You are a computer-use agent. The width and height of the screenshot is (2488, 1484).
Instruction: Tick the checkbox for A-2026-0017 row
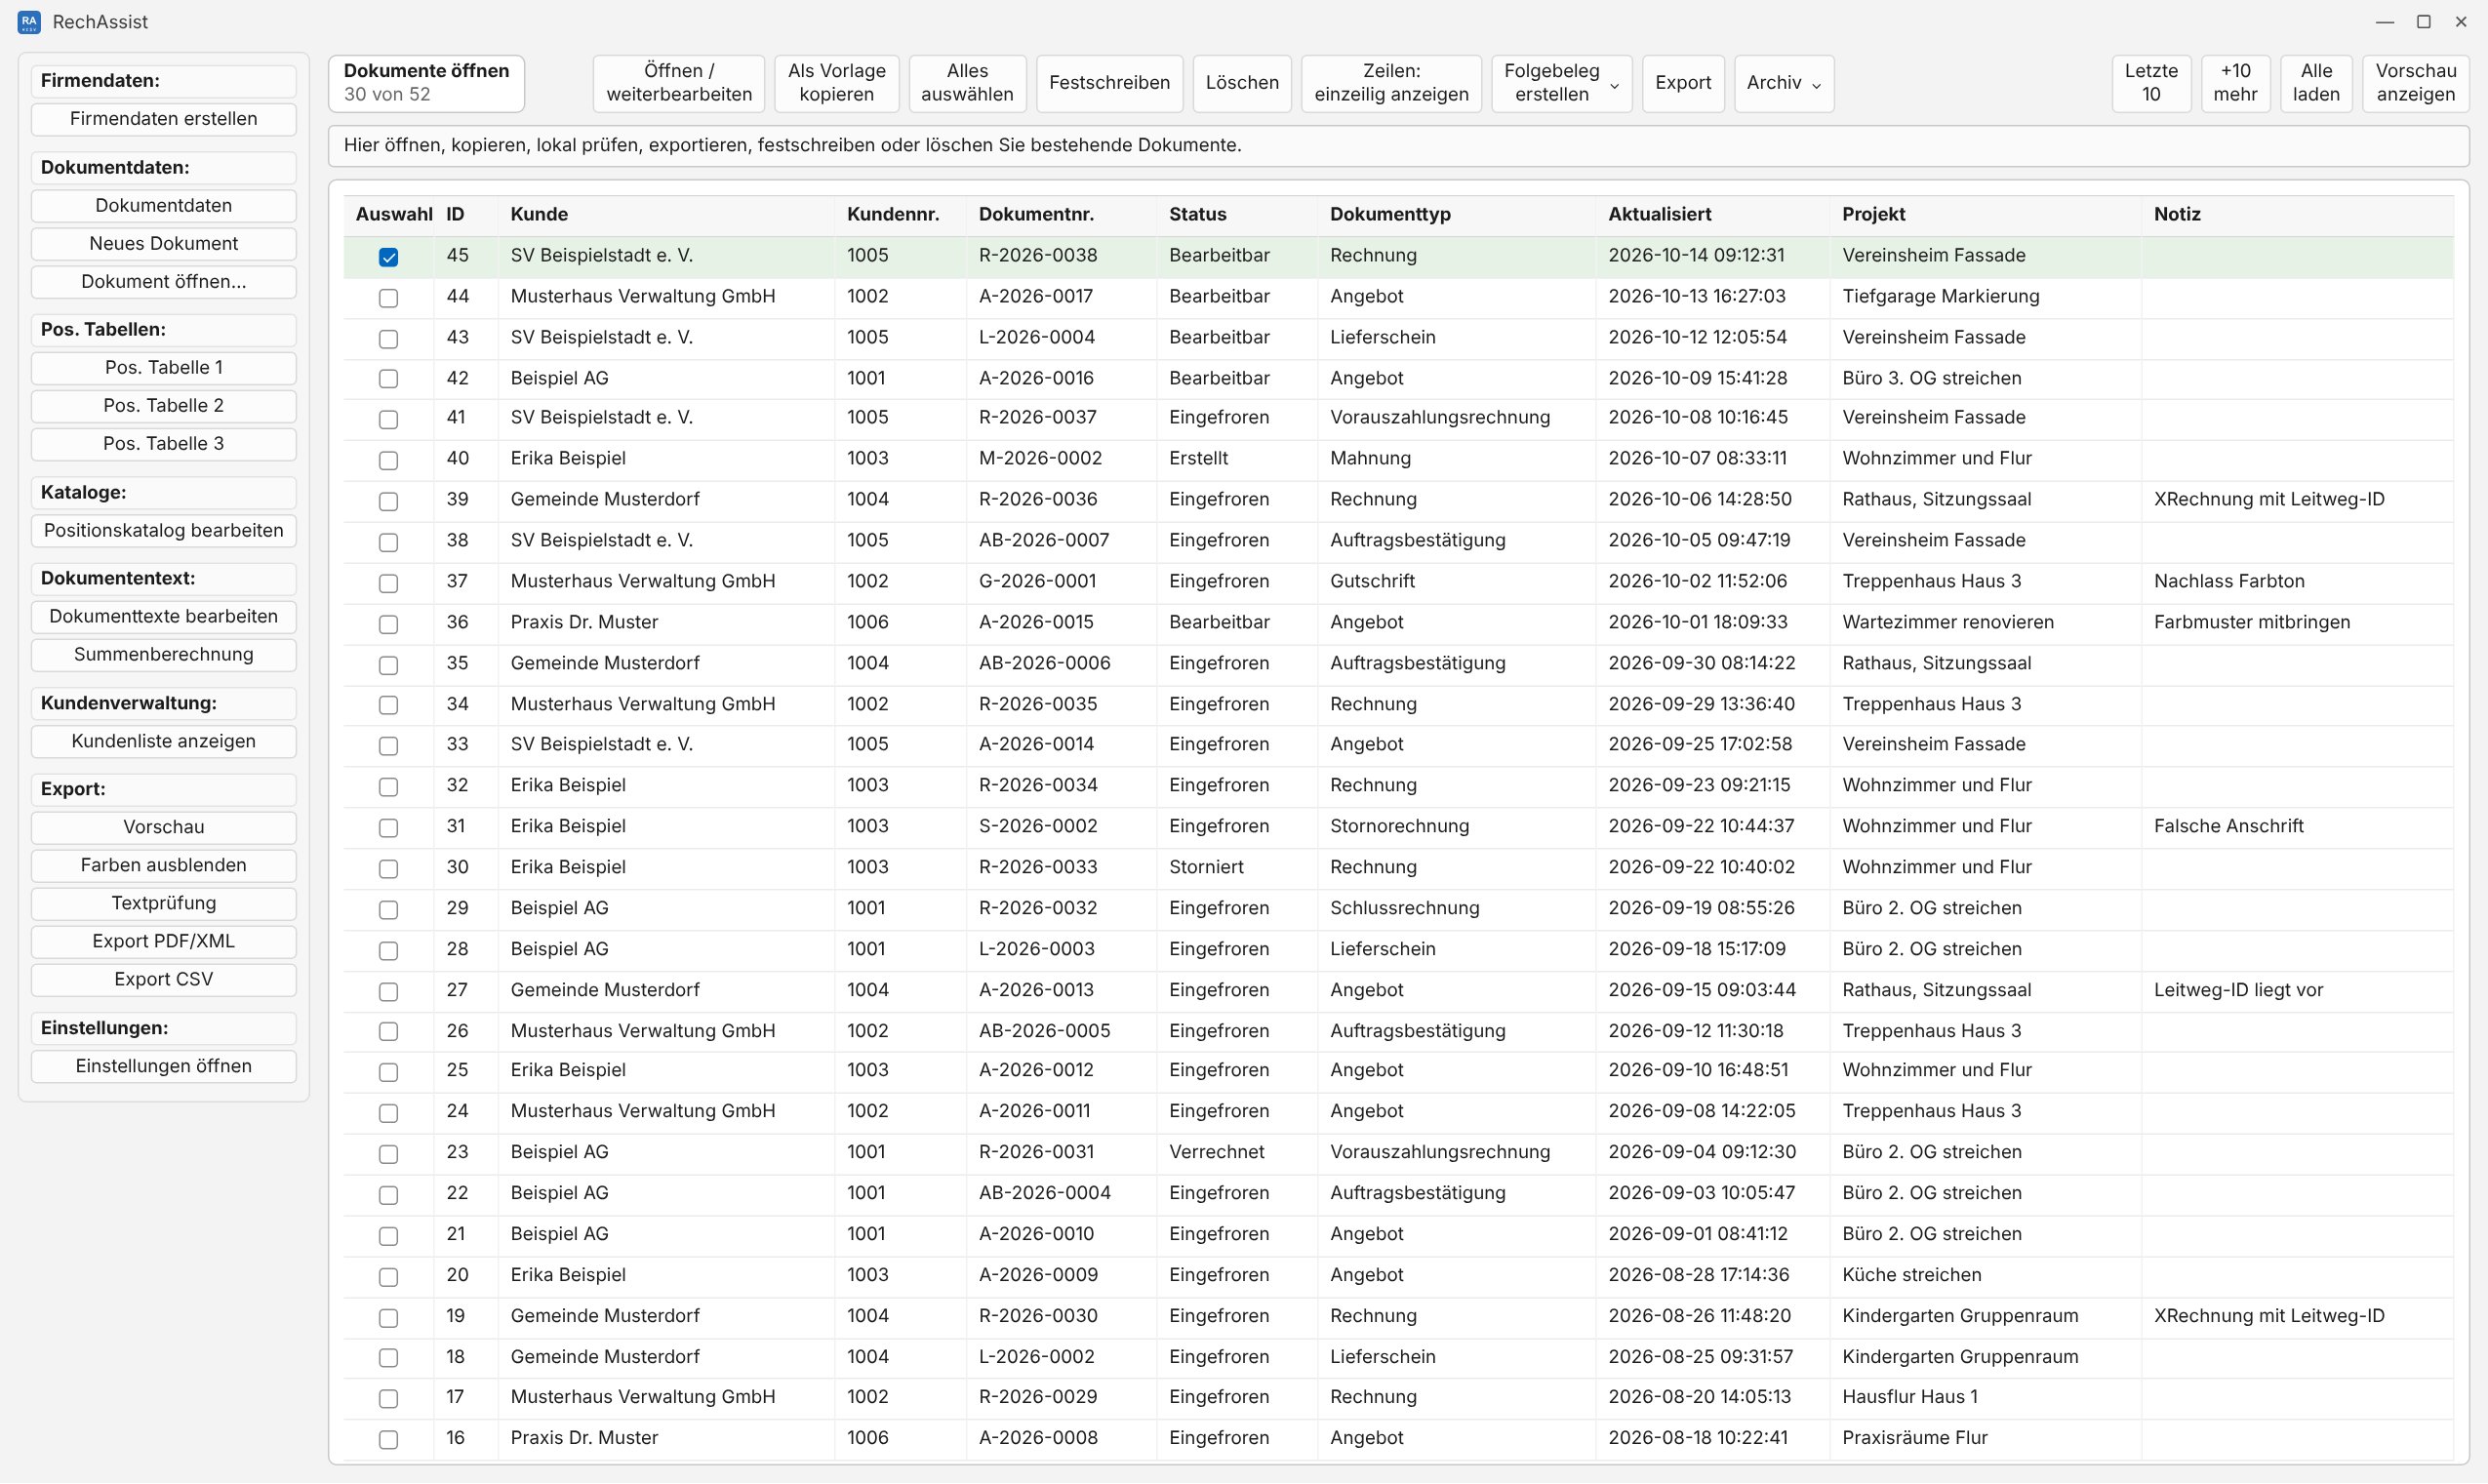point(389,298)
